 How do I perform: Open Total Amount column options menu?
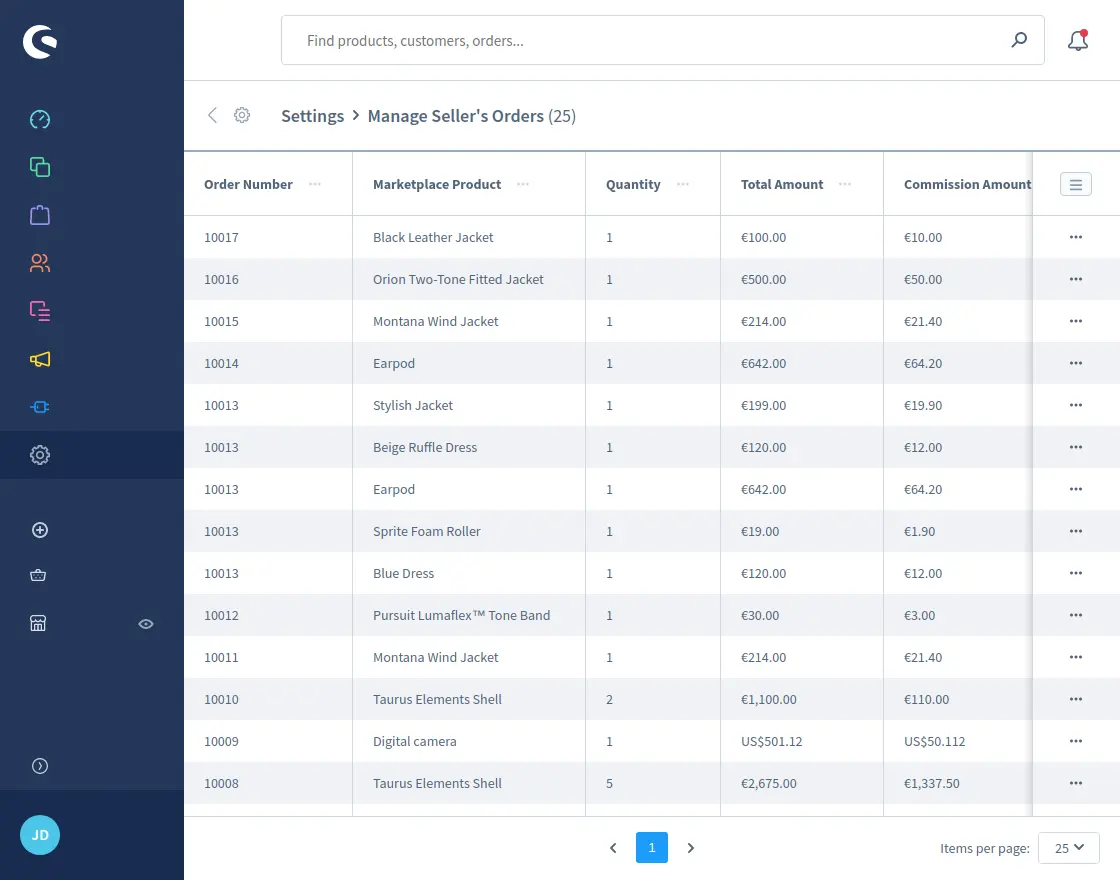[845, 184]
